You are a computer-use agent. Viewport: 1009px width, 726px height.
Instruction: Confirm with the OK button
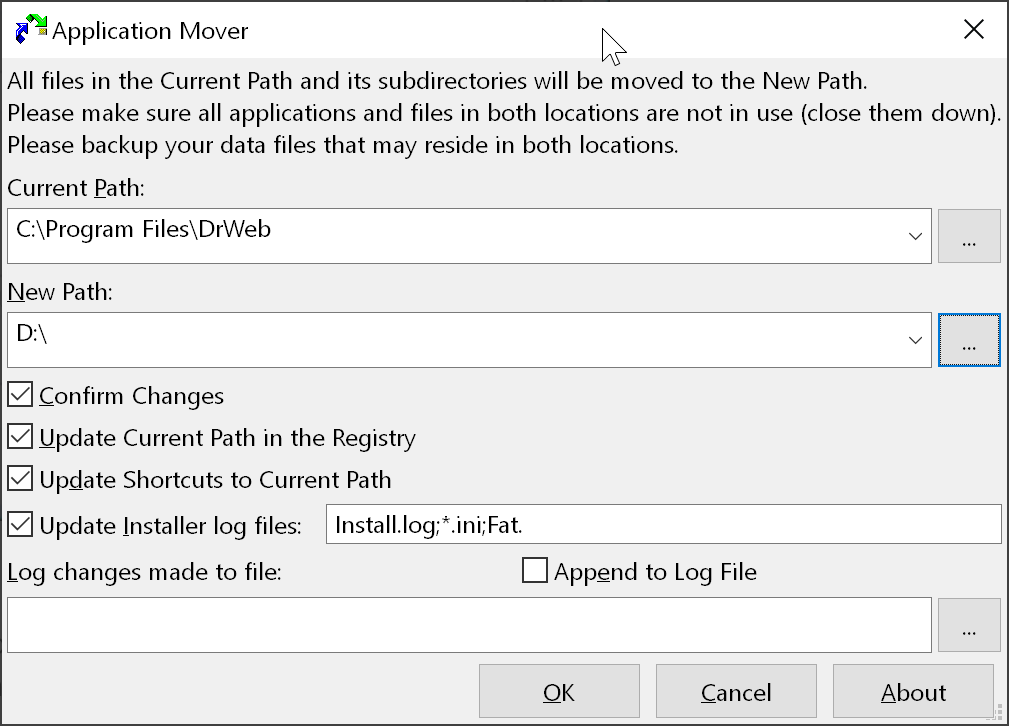pos(559,691)
